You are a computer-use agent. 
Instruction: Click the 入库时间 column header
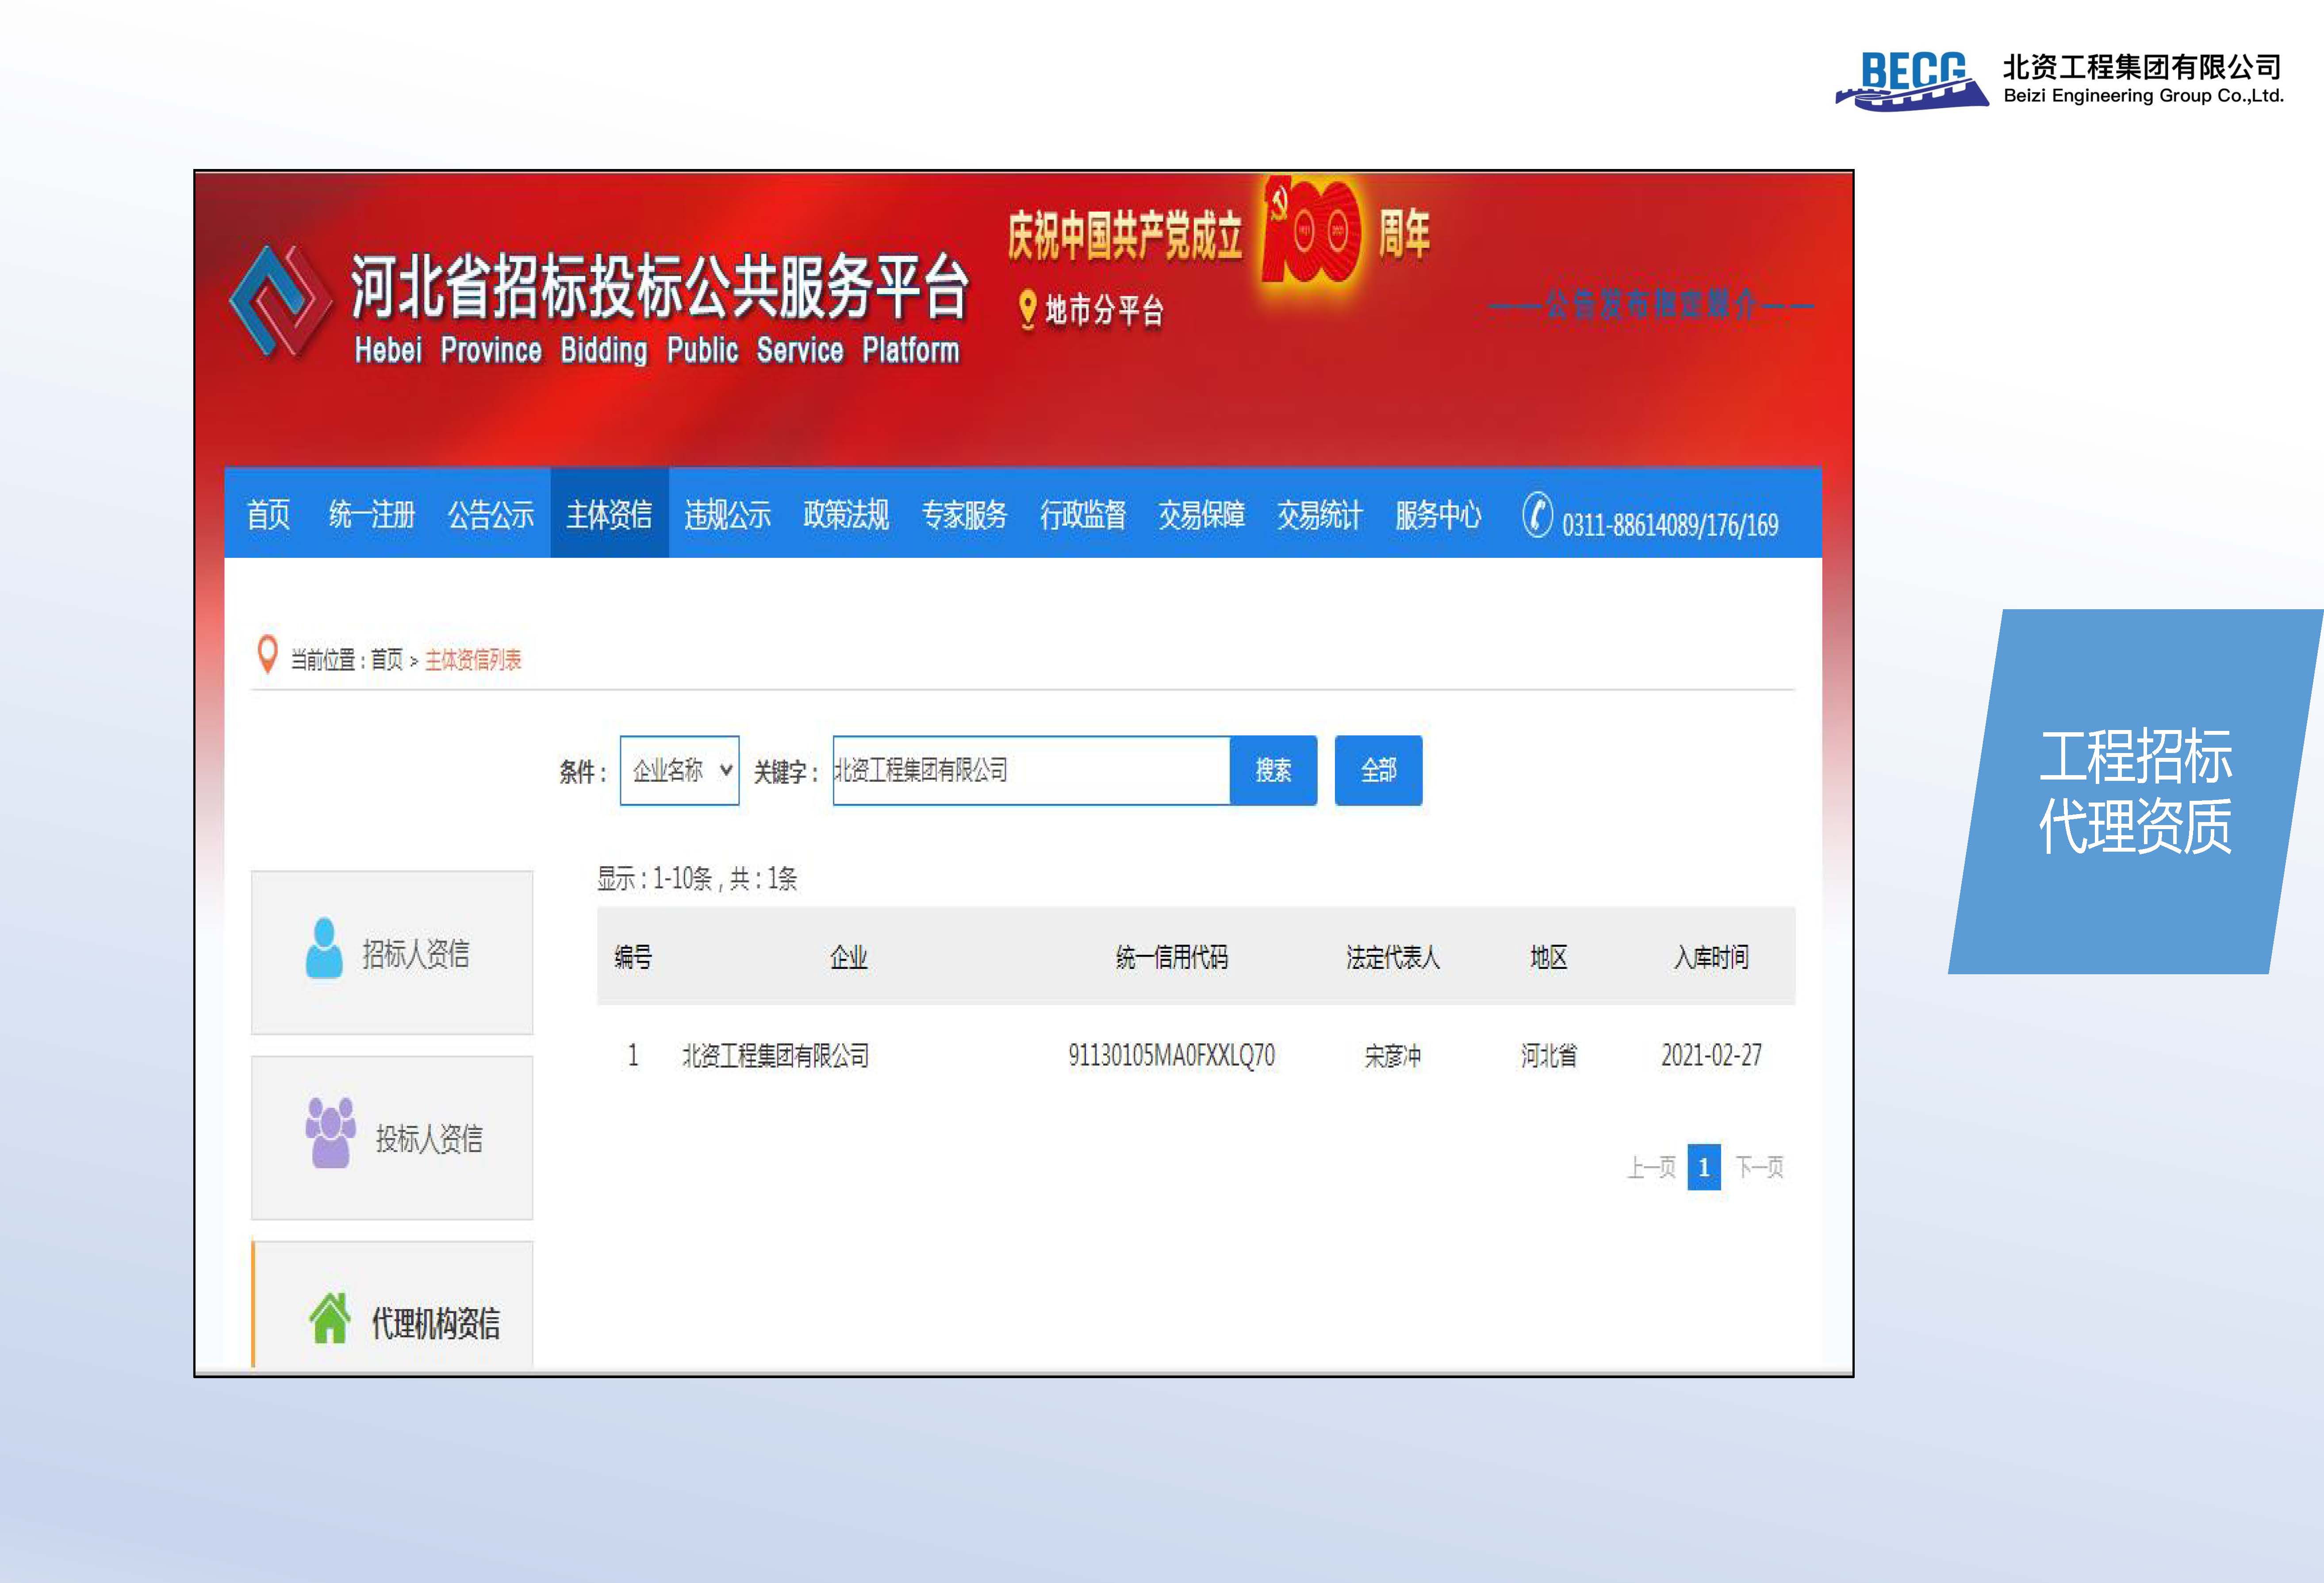click(x=1711, y=958)
